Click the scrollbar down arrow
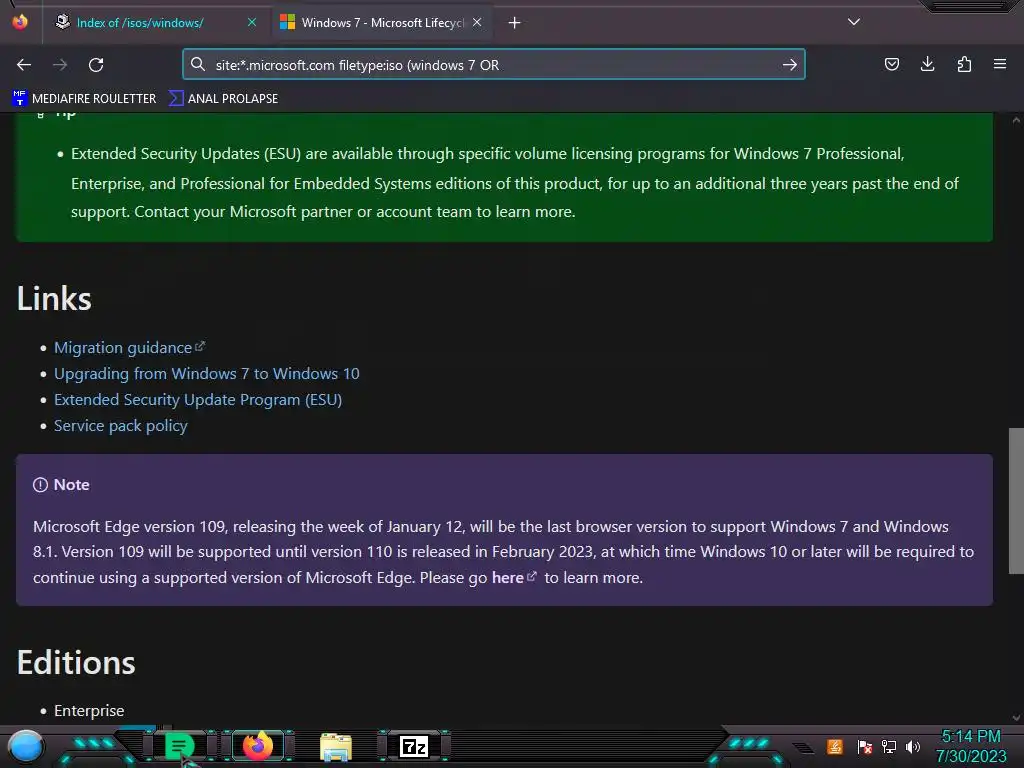Image resolution: width=1024 pixels, height=768 pixels. click(1016, 718)
